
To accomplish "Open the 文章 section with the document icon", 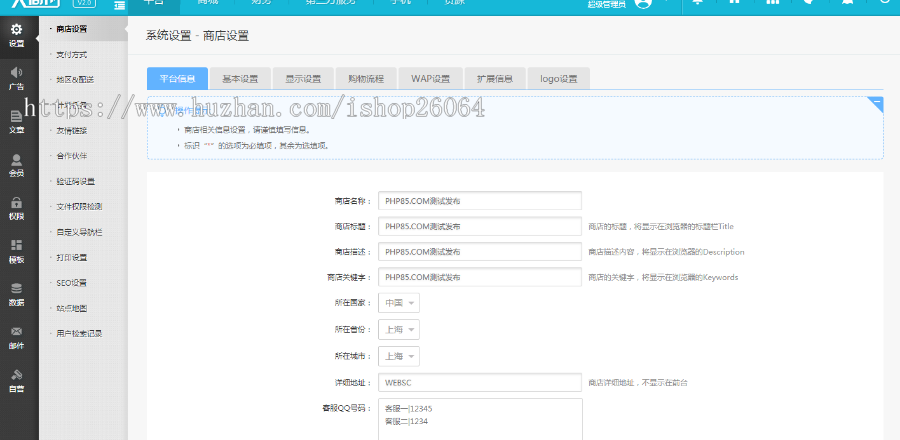I will (x=17, y=122).
